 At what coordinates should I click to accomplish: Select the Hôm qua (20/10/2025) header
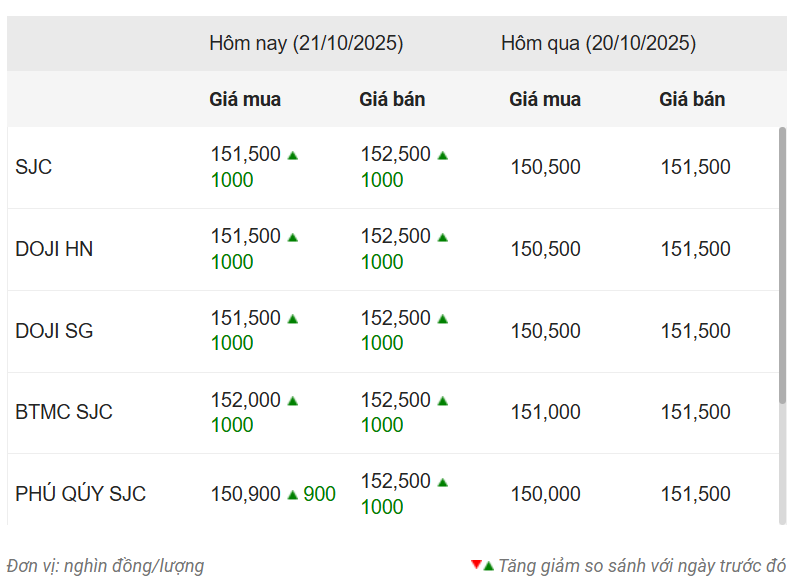point(598,44)
